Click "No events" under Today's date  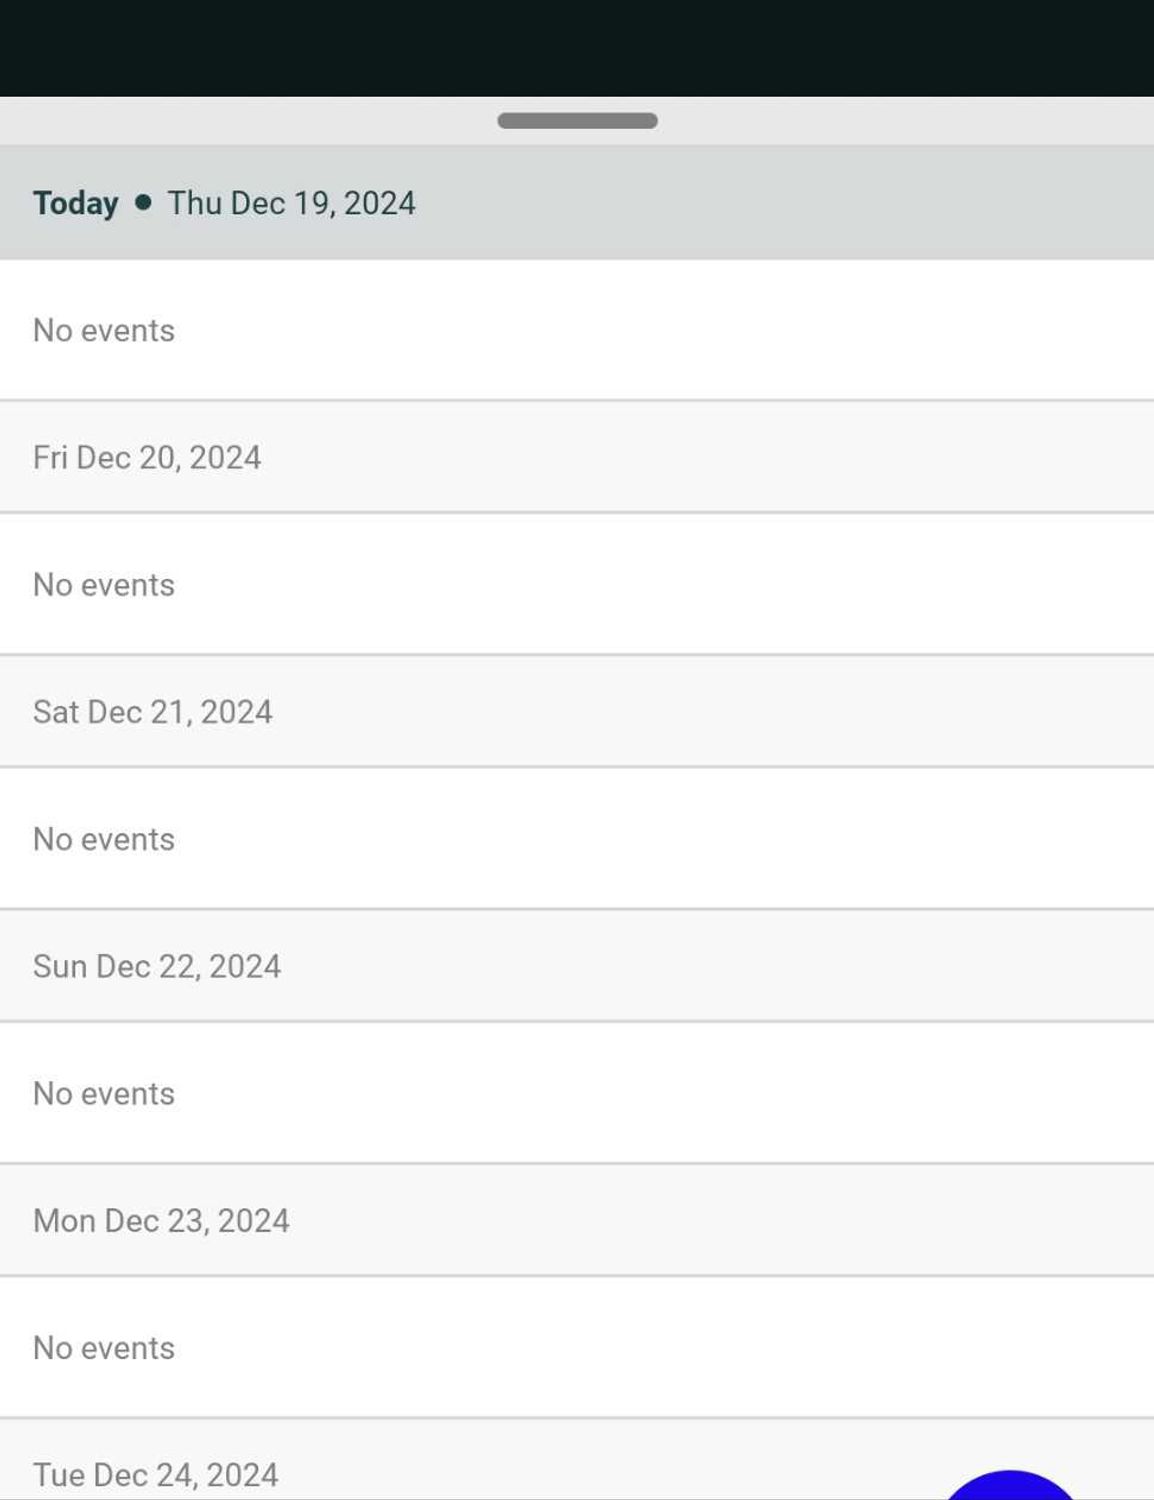pyautogui.click(x=104, y=330)
